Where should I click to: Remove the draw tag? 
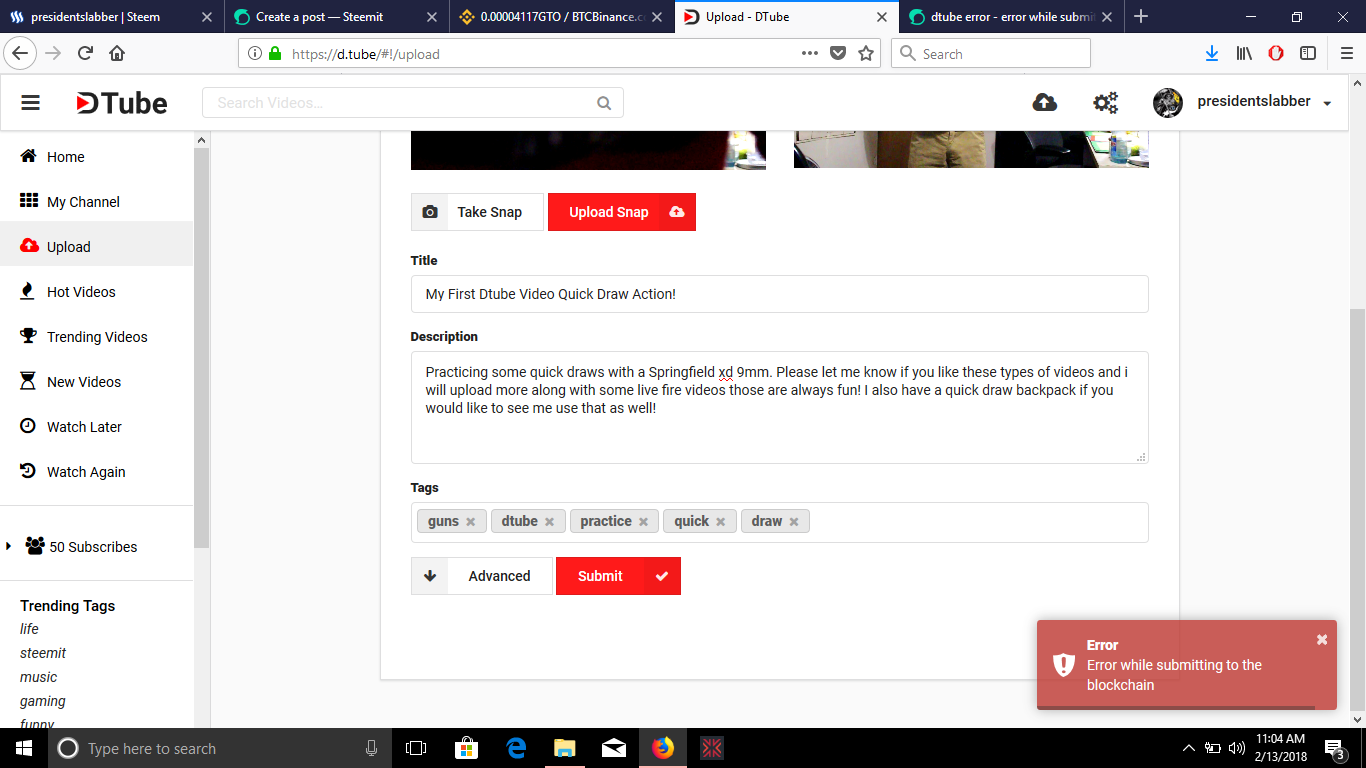click(794, 521)
